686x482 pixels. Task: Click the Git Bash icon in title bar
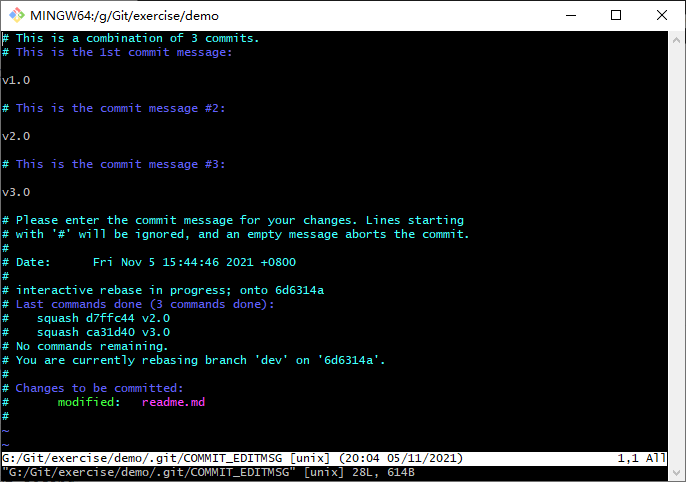[17, 15]
